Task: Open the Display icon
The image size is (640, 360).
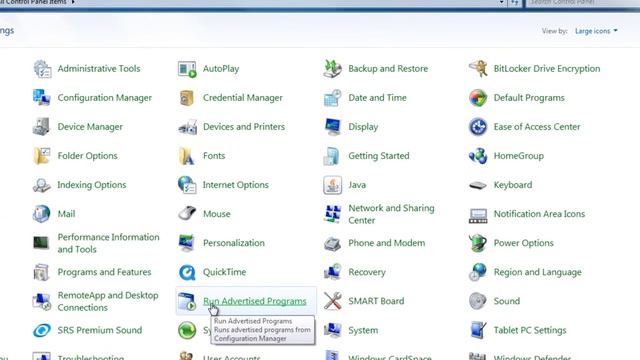Action: pyautogui.click(x=333, y=127)
